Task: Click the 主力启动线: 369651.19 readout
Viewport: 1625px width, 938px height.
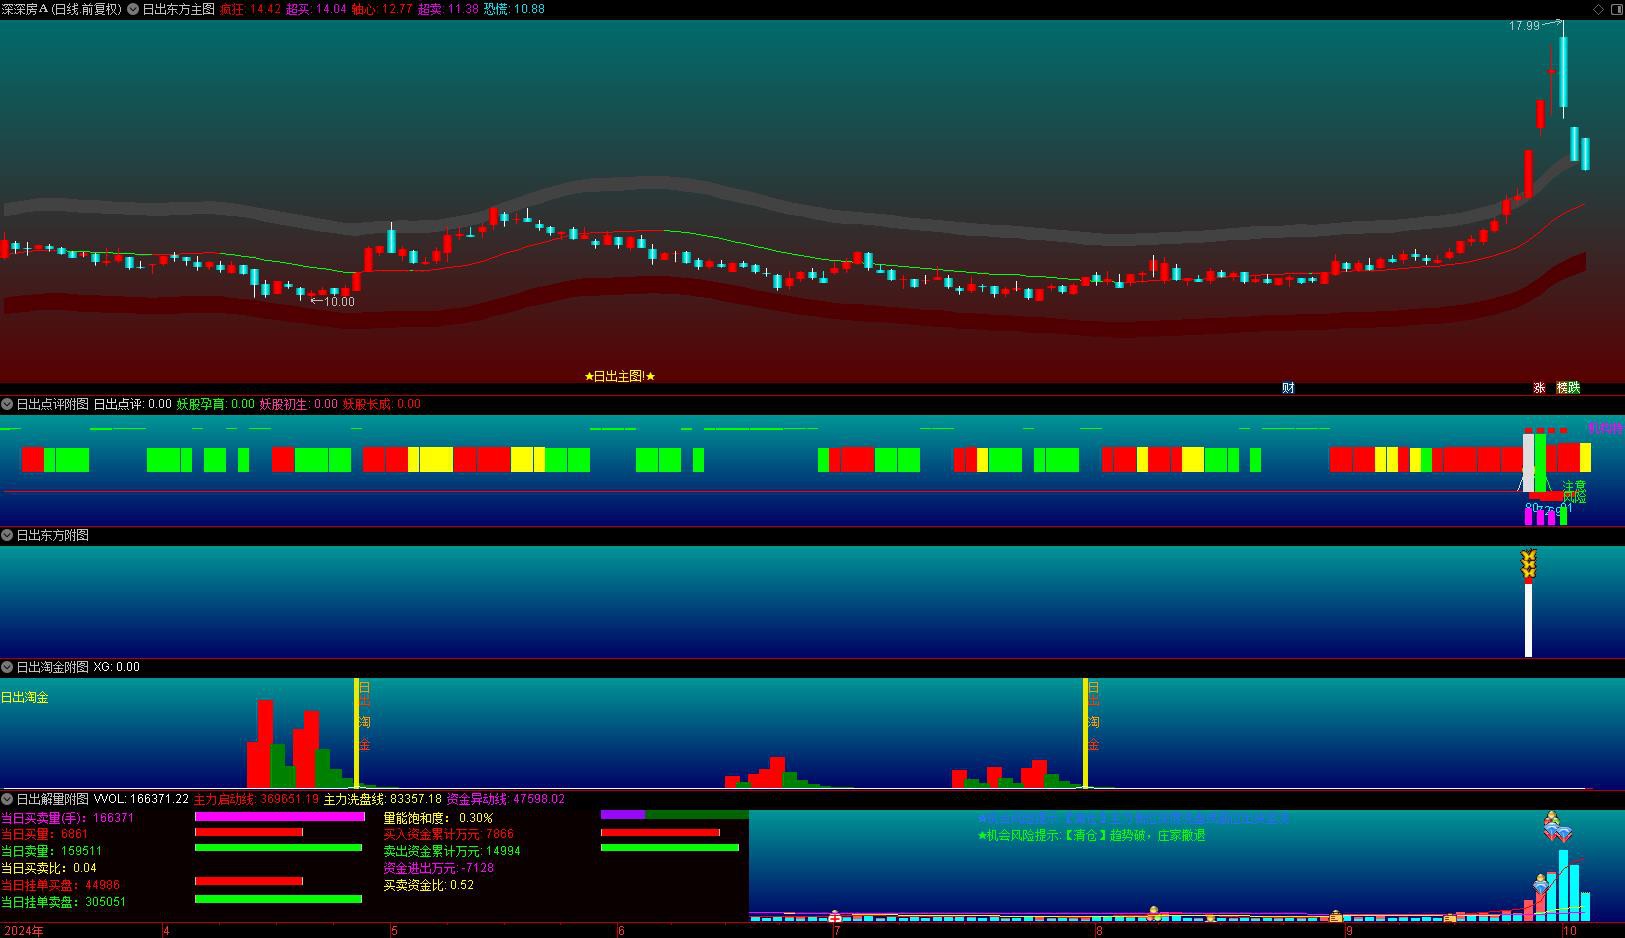Action: pos(256,799)
